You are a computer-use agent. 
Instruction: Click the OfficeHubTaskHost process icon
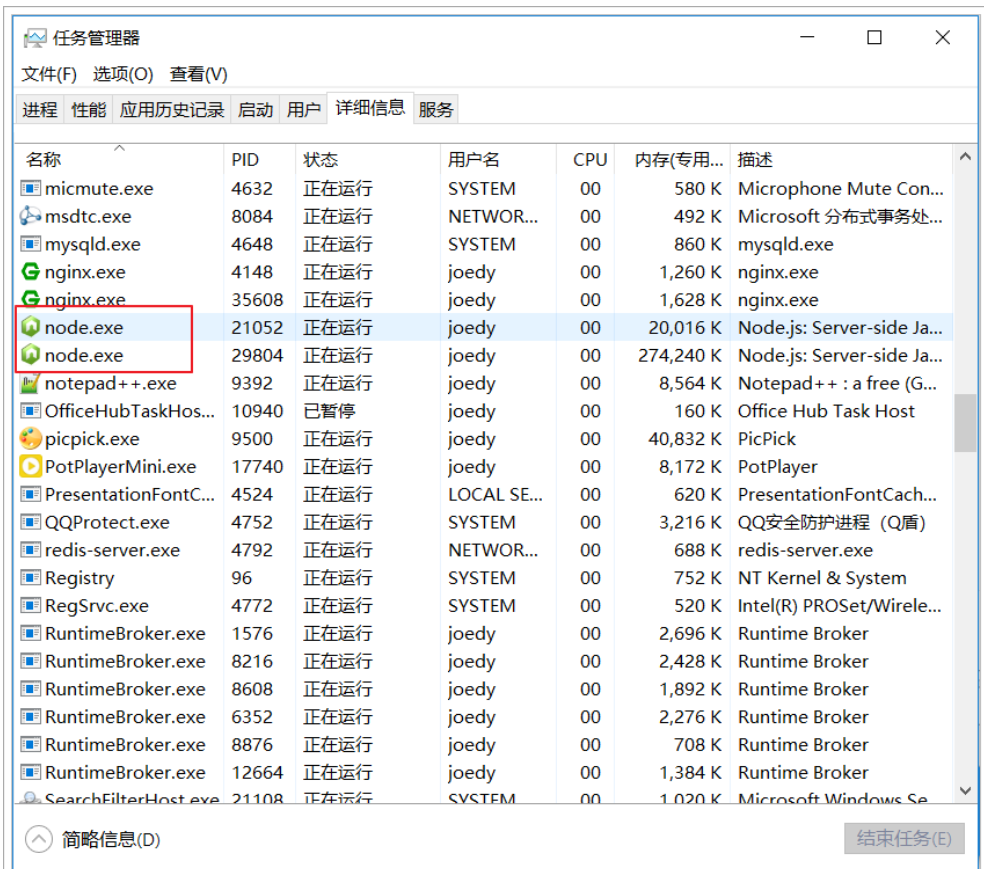[x=31, y=410]
